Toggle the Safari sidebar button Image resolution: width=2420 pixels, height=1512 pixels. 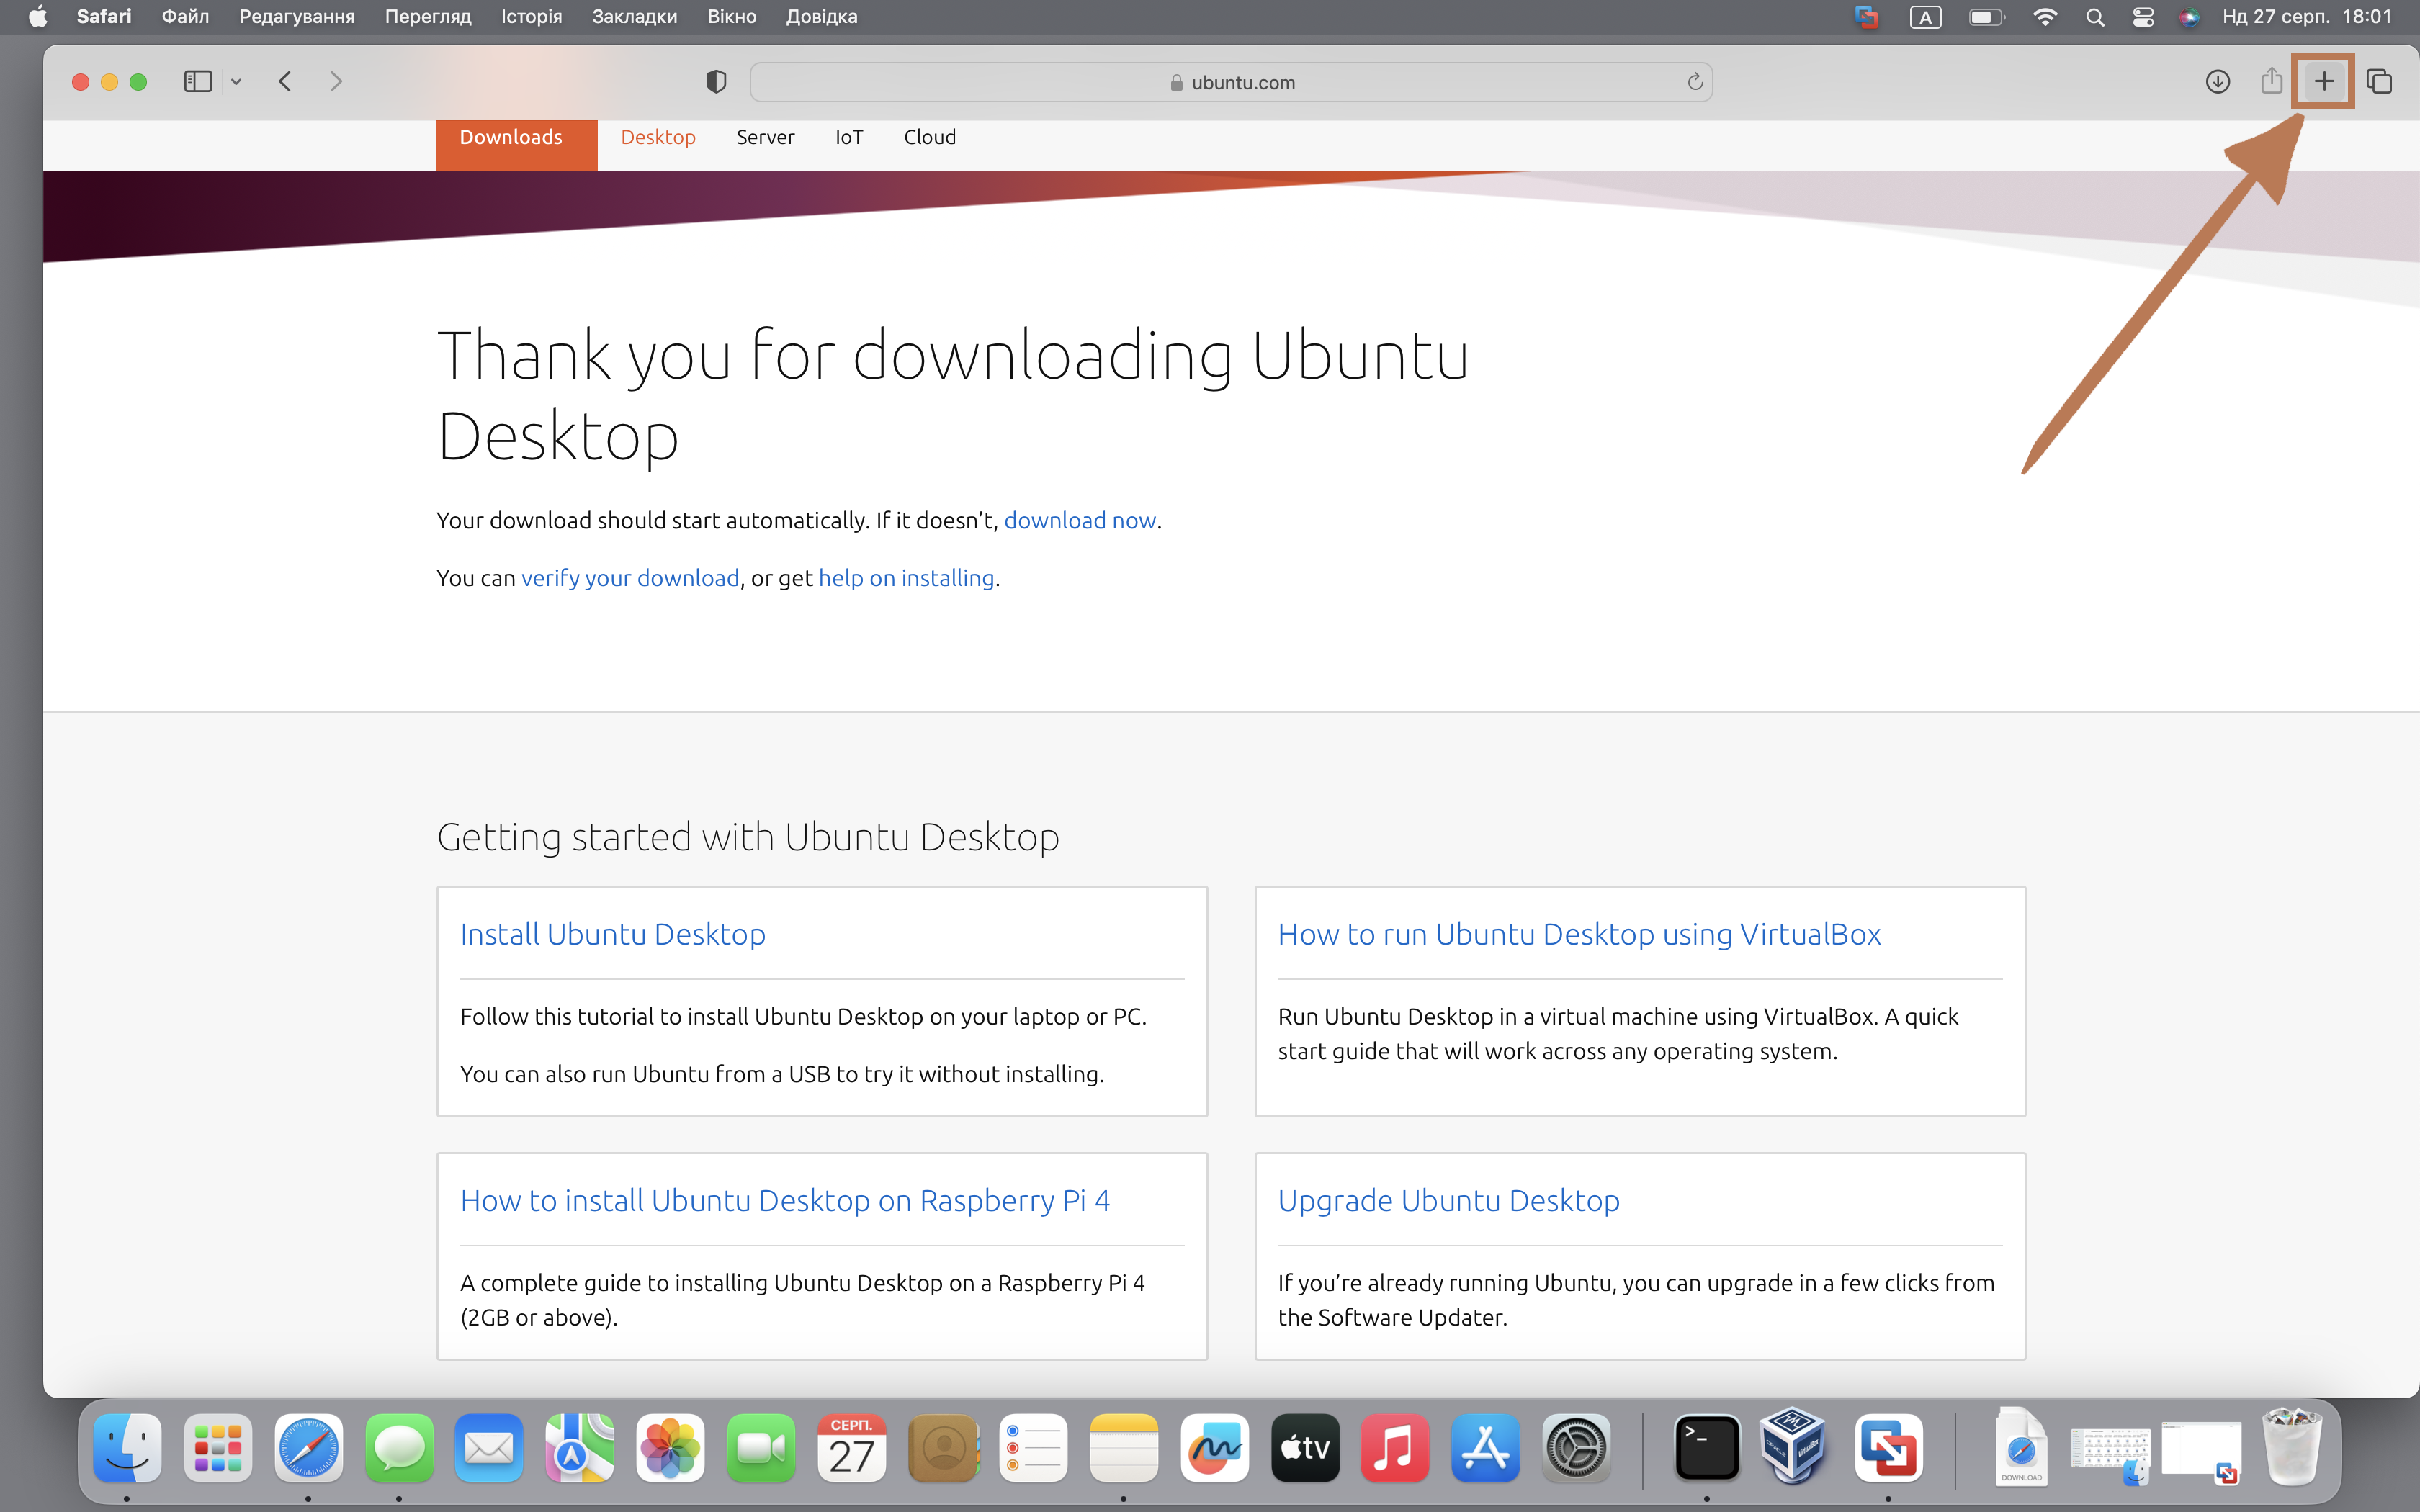[x=198, y=81]
